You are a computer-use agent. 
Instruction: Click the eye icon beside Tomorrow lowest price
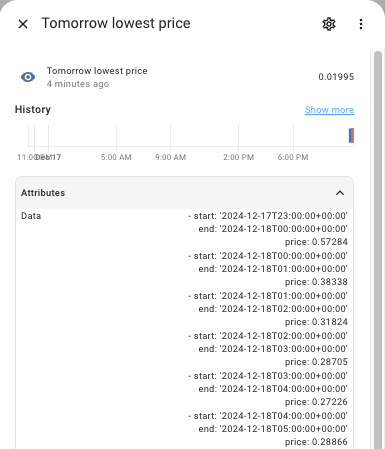[28, 77]
